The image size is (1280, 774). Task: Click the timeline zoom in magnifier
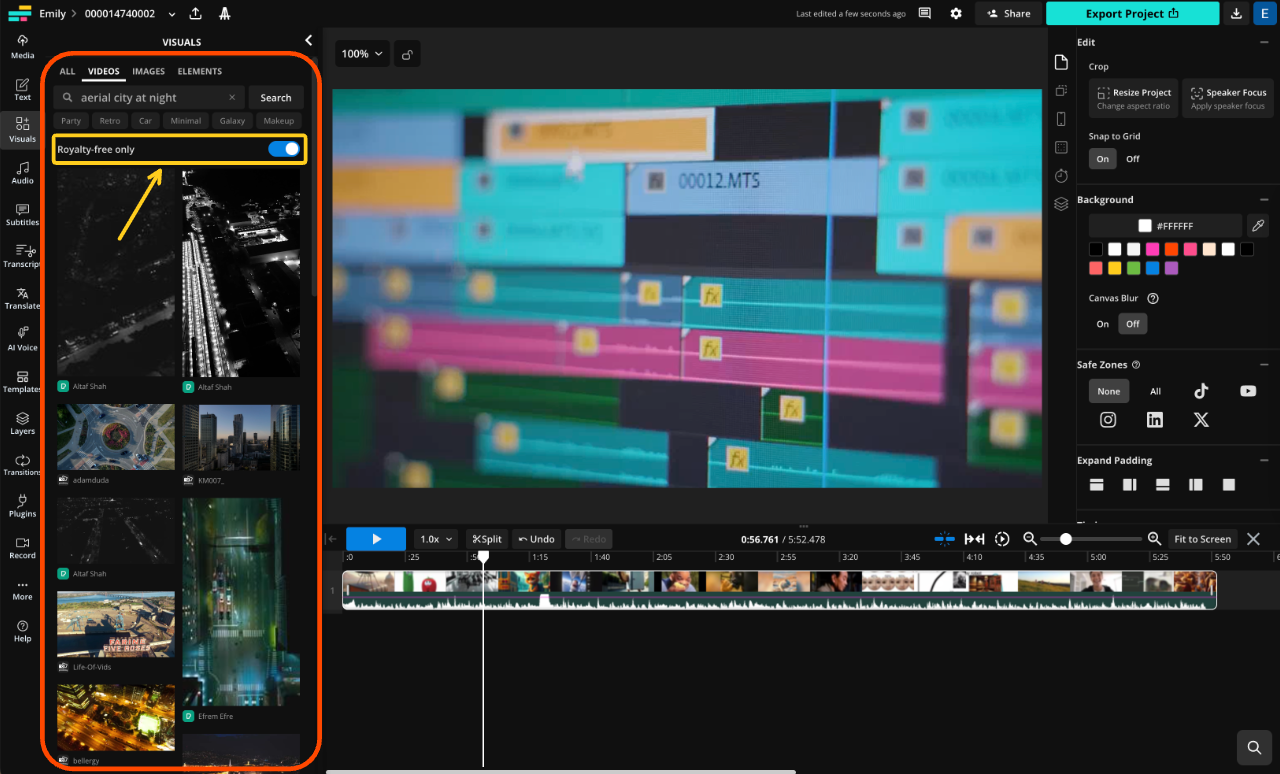pos(1154,539)
